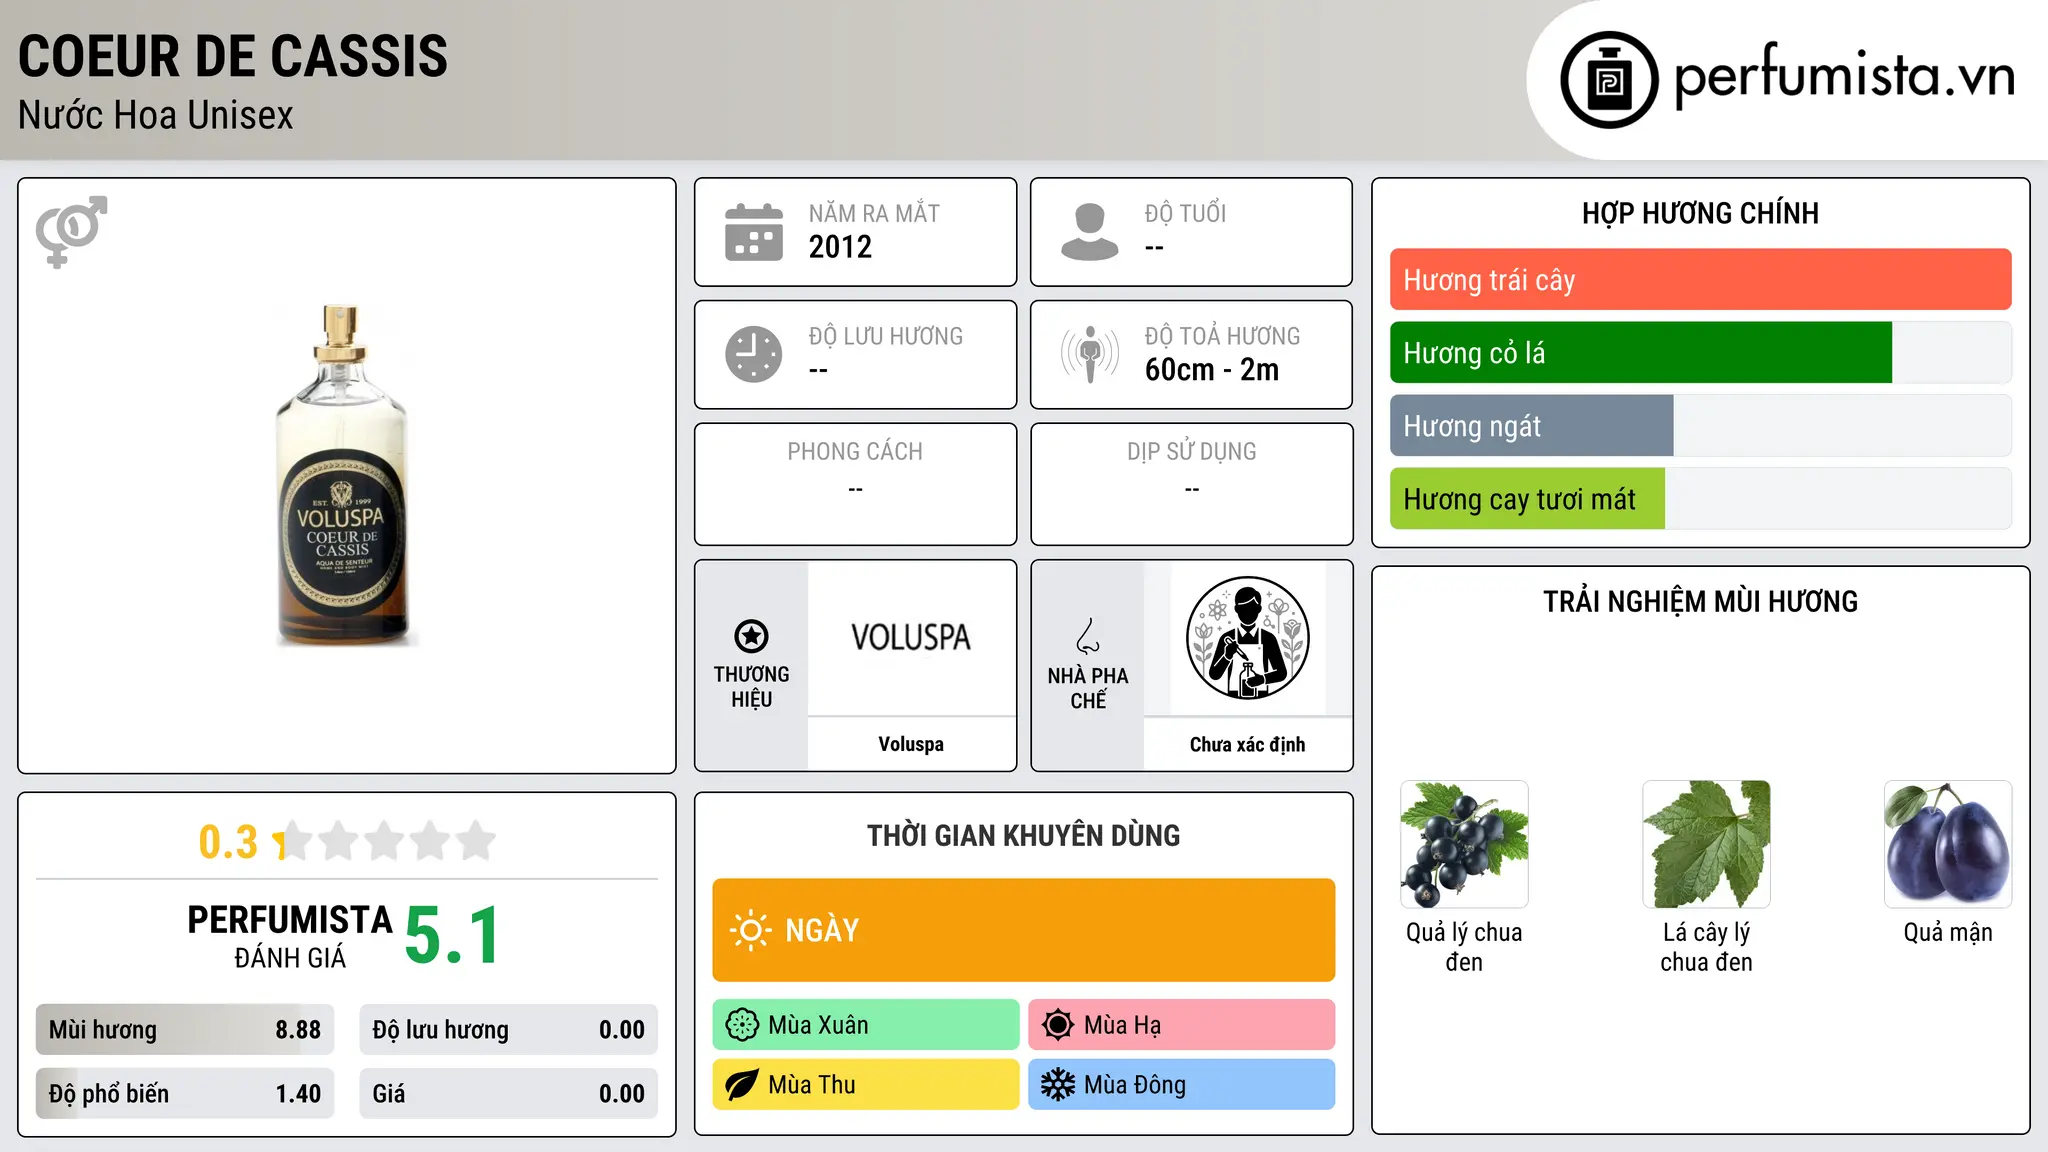
Task: Open the Voluspa Coeur de Cassis bottle image
Action: [x=342, y=476]
